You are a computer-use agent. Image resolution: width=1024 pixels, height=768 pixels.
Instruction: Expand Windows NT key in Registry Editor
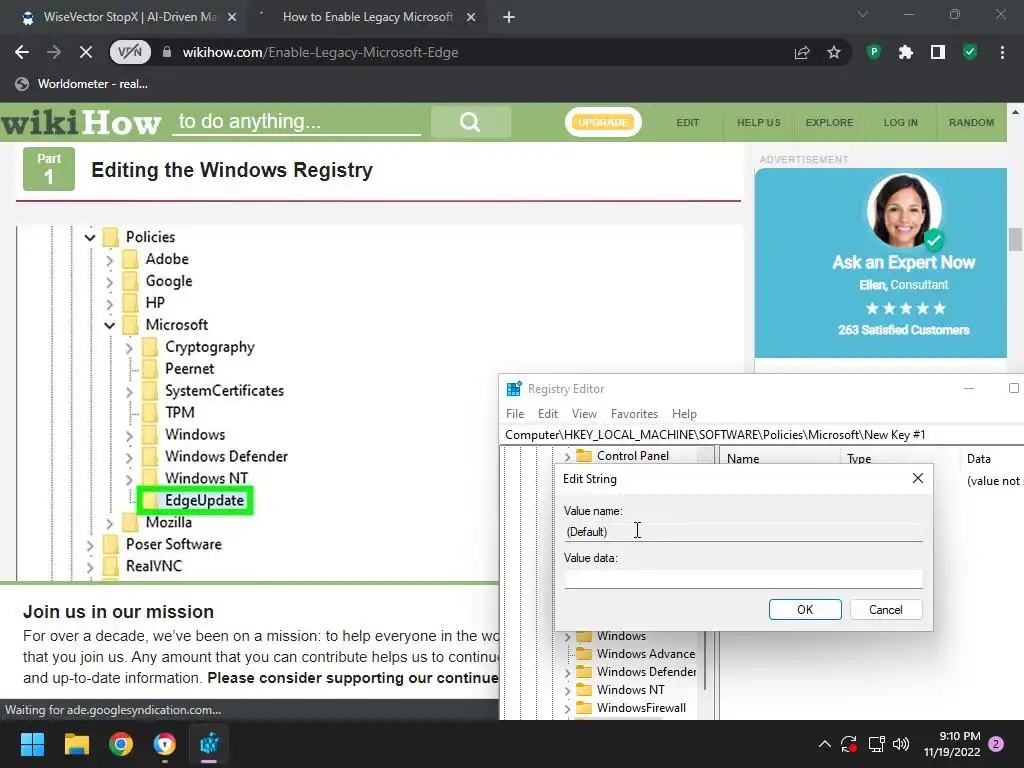(567, 690)
